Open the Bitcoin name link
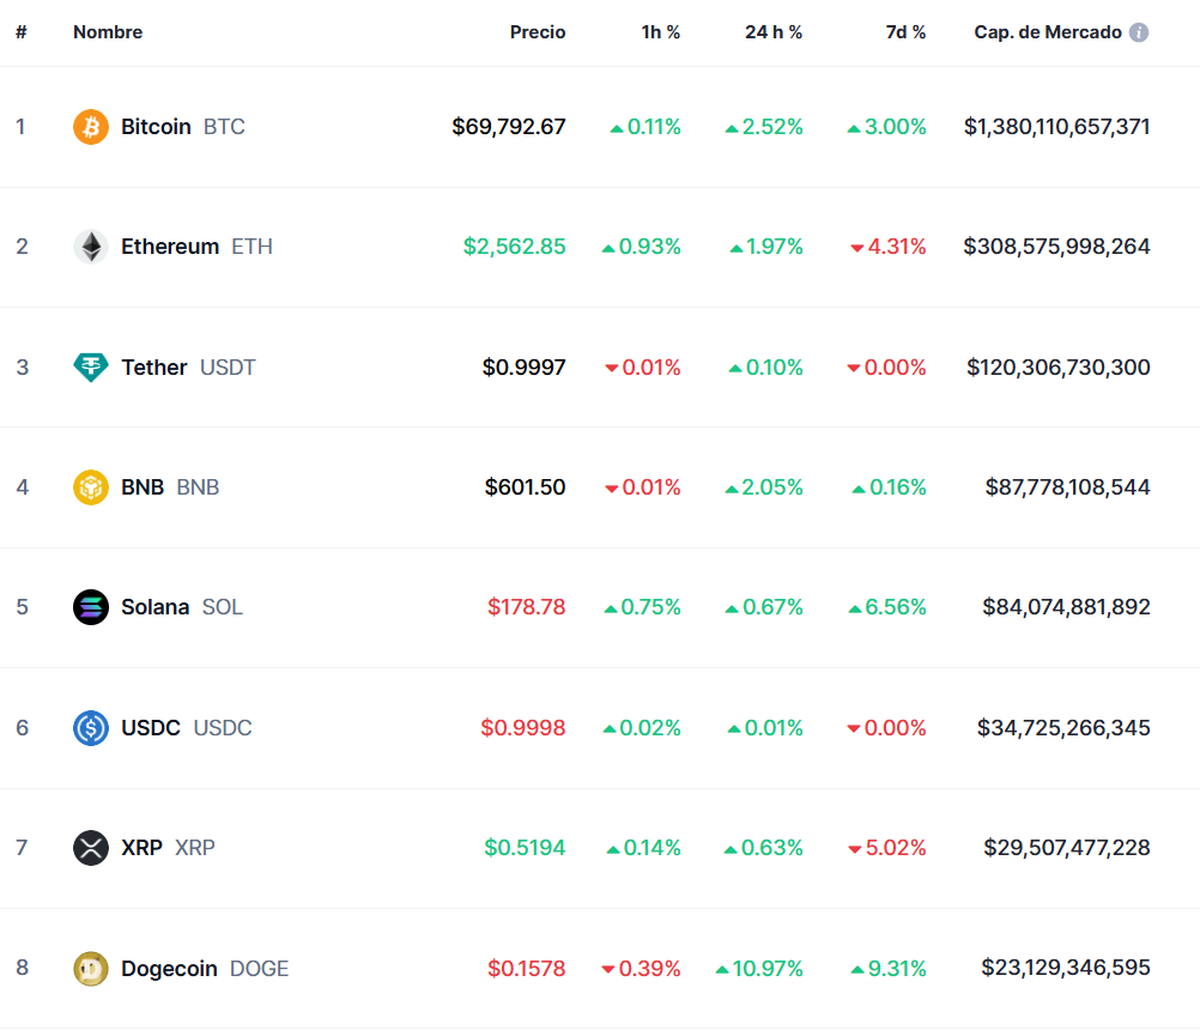This screenshot has width=1200, height=1030. point(156,127)
